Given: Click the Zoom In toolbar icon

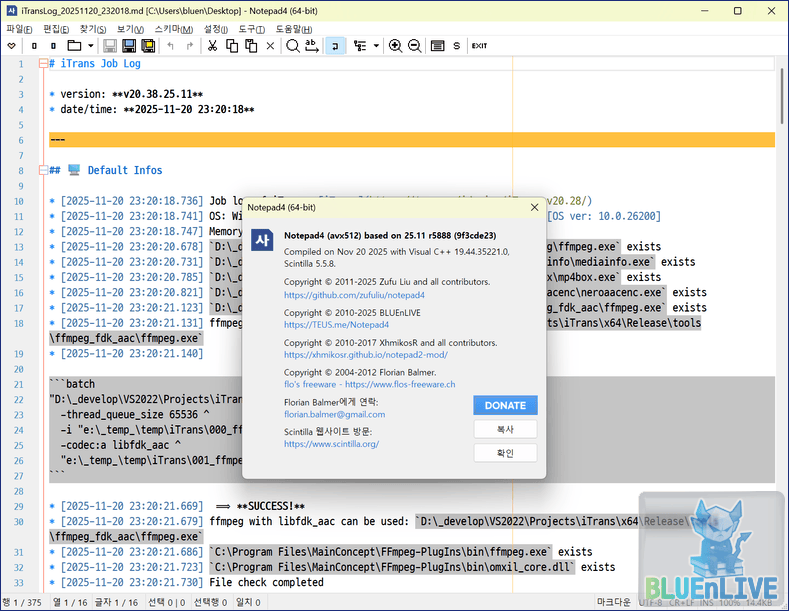Looking at the screenshot, I should coord(396,46).
